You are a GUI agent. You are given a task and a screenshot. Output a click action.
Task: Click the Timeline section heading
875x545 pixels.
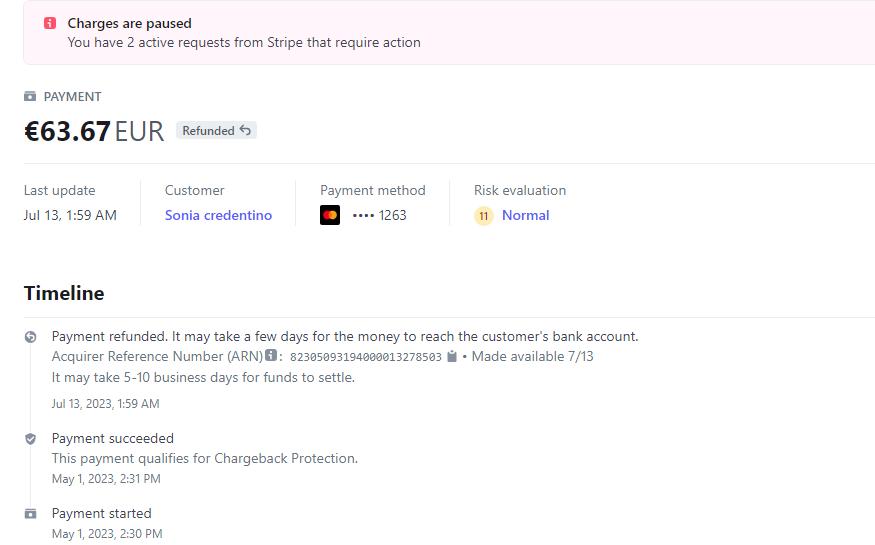tap(64, 293)
